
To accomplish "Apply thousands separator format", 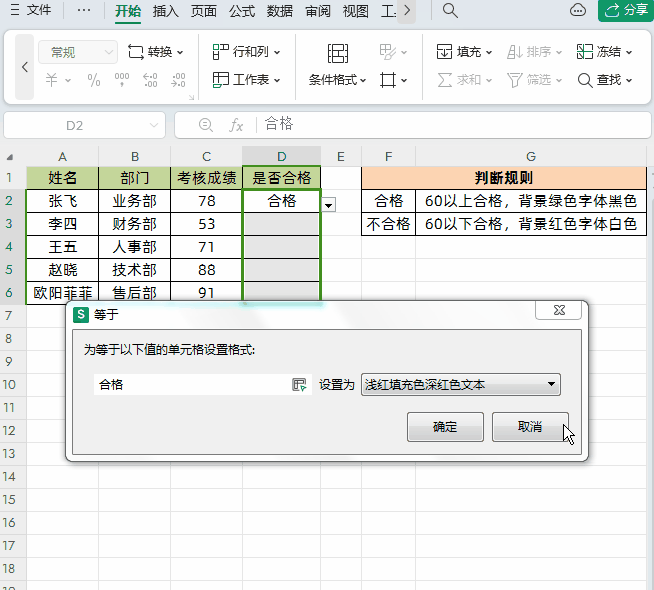I will click(x=122, y=80).
